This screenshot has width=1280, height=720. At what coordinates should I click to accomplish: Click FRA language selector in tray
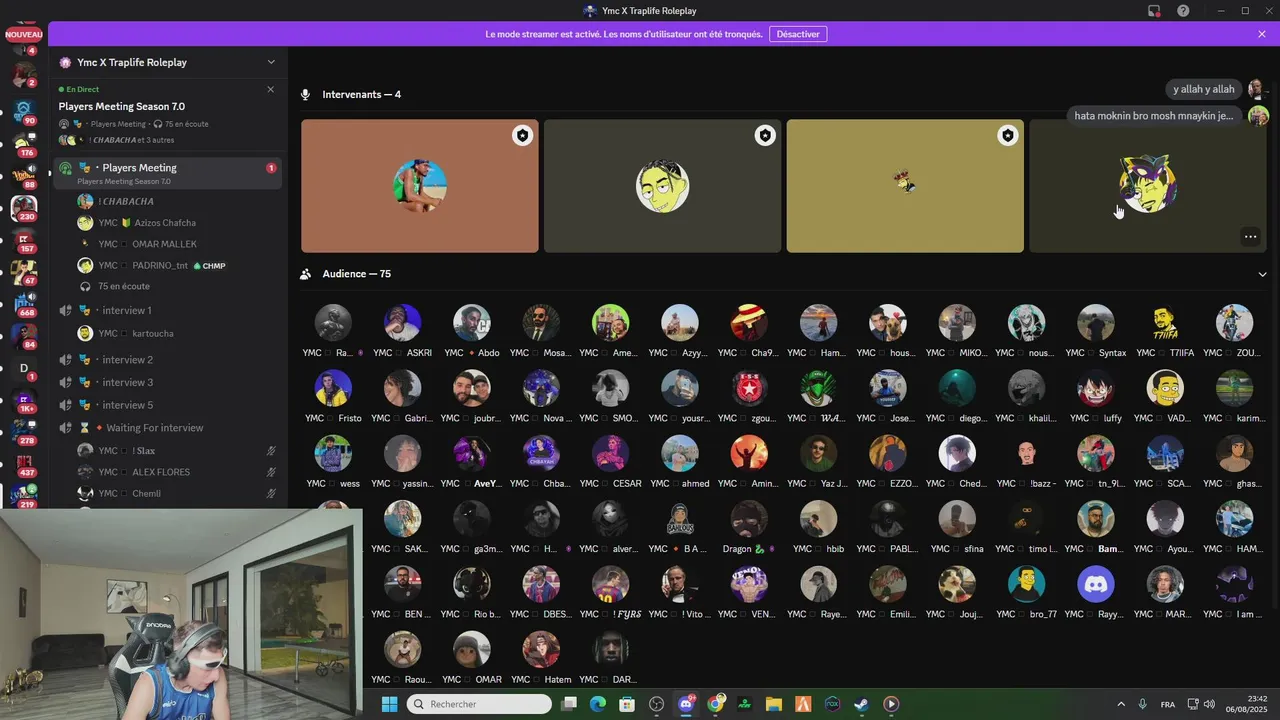tap(1168, 704)
